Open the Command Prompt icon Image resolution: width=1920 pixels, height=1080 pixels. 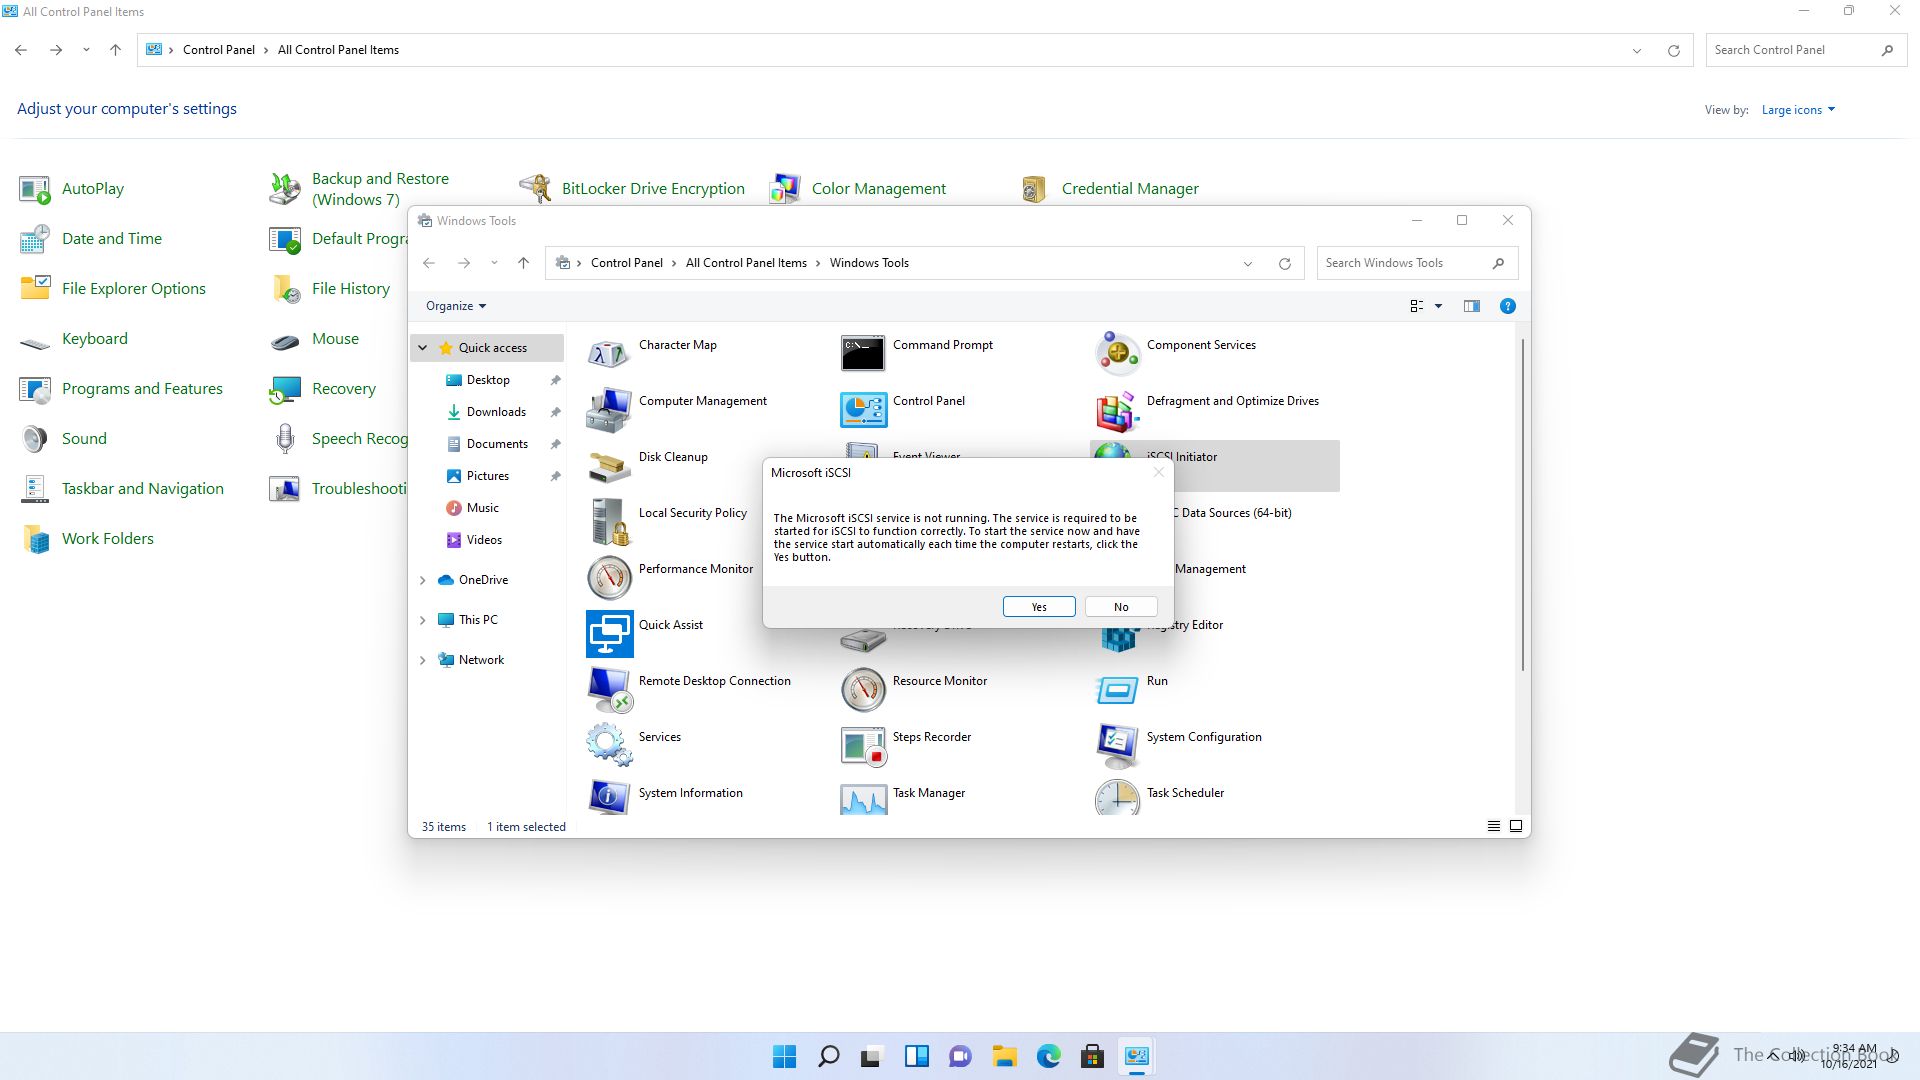tap(862, 353)
